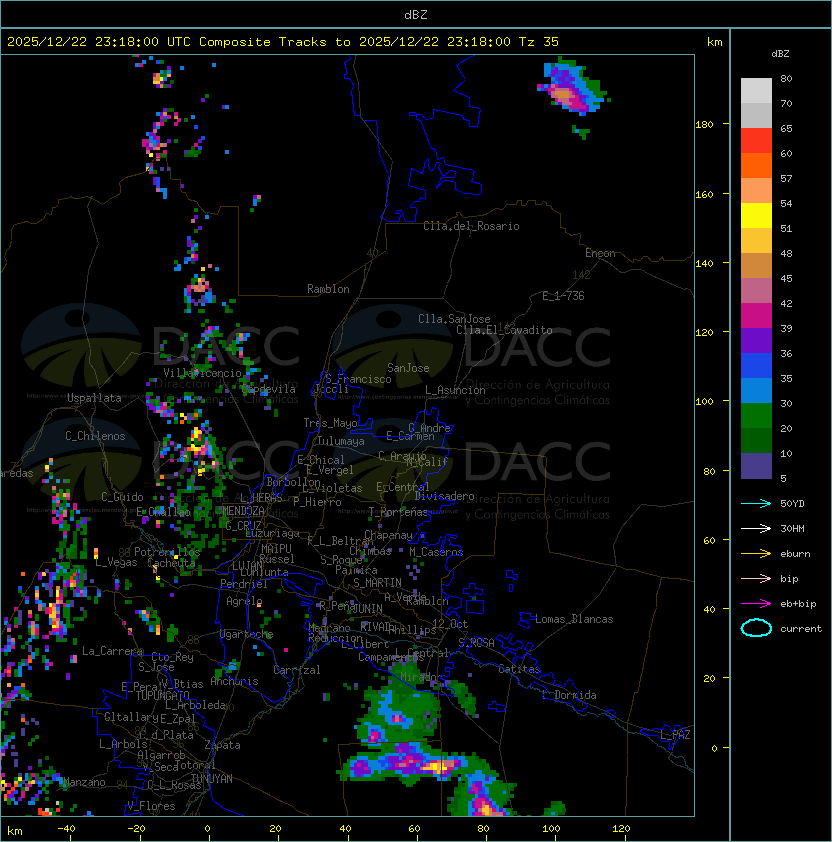
Task: Click the E_1-736 place label
Action: [563, 296]
